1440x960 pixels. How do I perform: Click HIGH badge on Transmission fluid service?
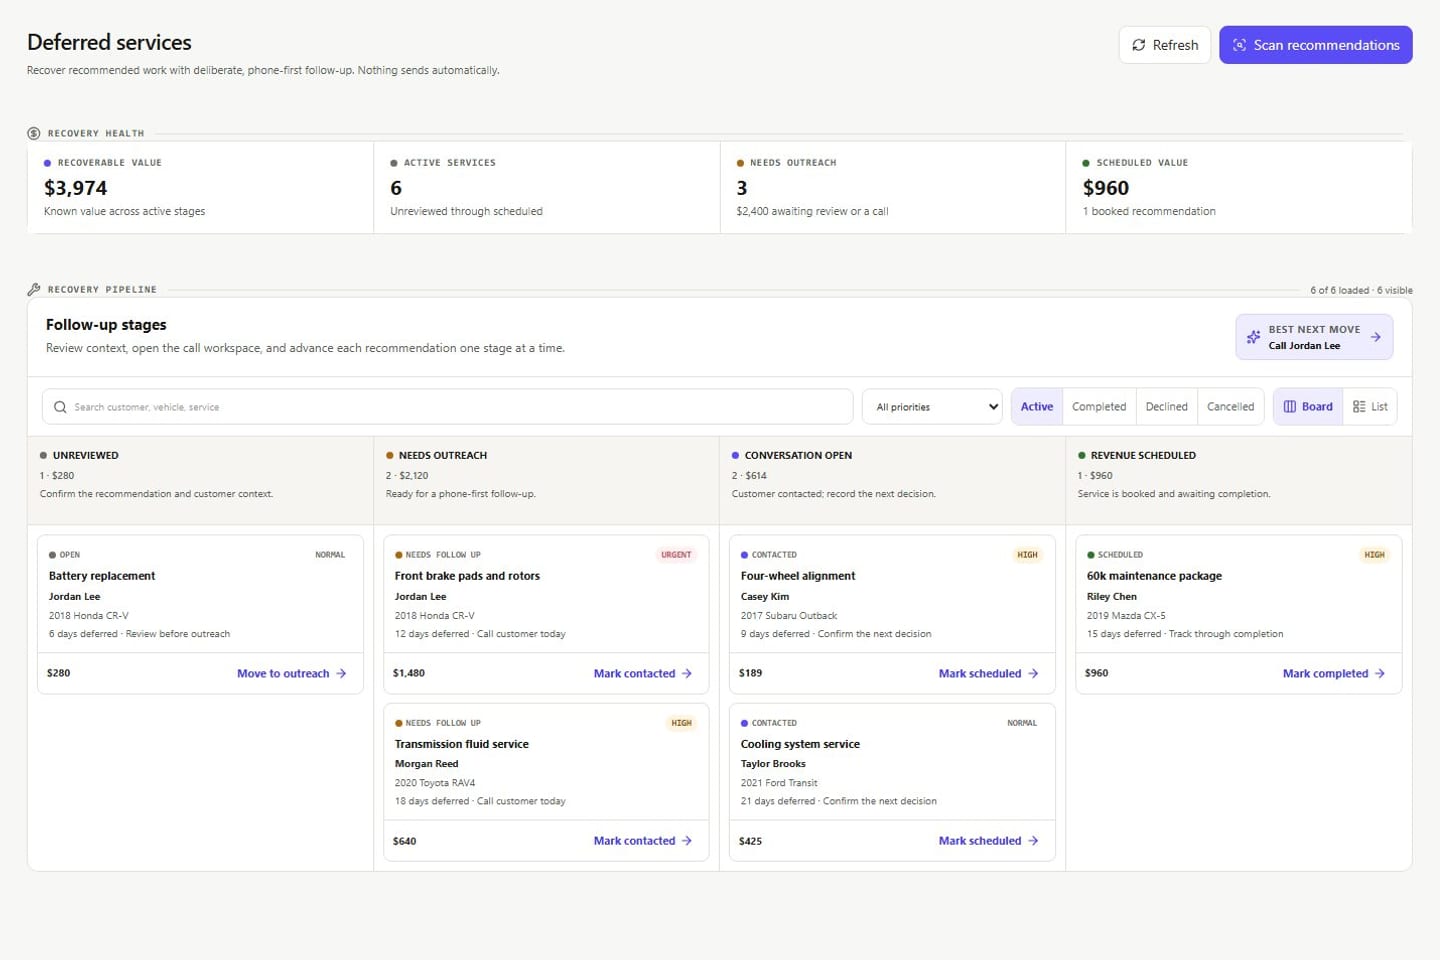point(681,723)
